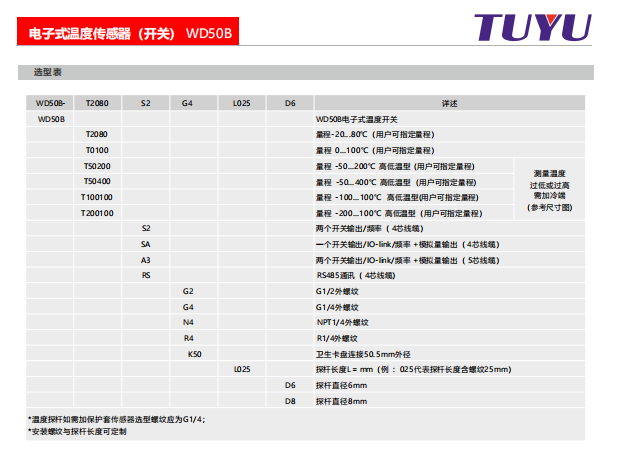Click the WD50B- column header
The width and height of the screenshot is (617, 476).
(x=51, y=103)
